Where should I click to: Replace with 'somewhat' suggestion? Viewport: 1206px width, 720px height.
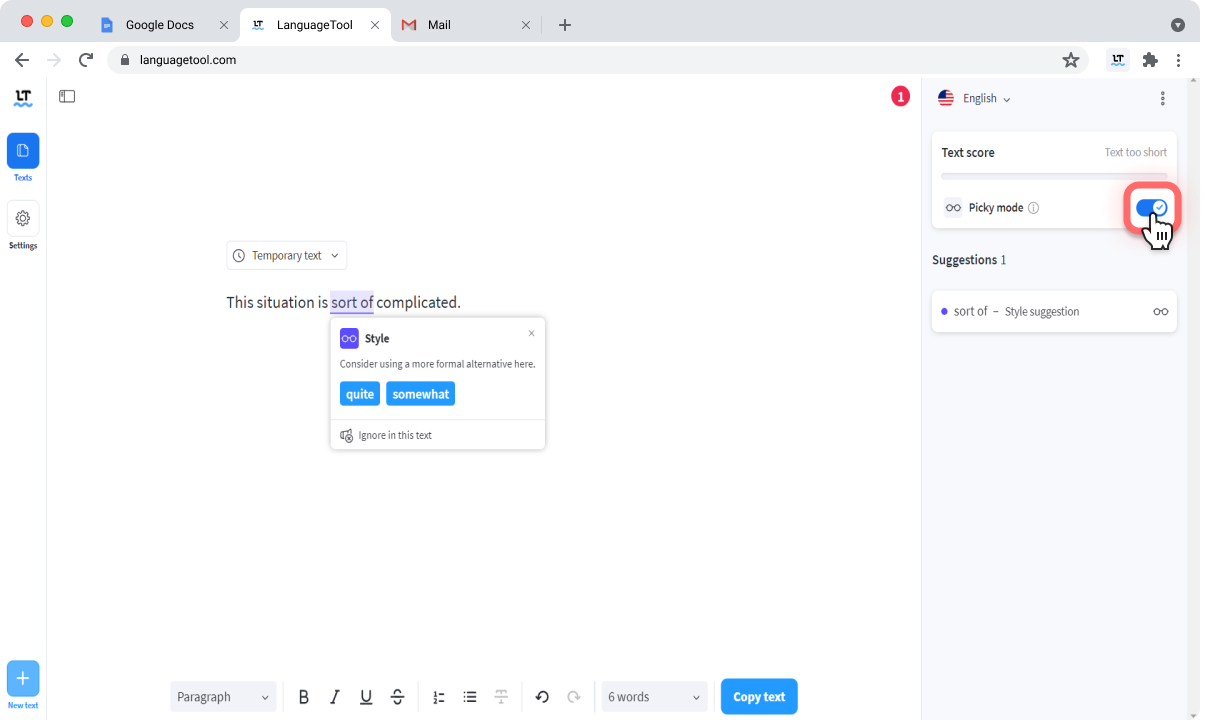pos(421,394)
